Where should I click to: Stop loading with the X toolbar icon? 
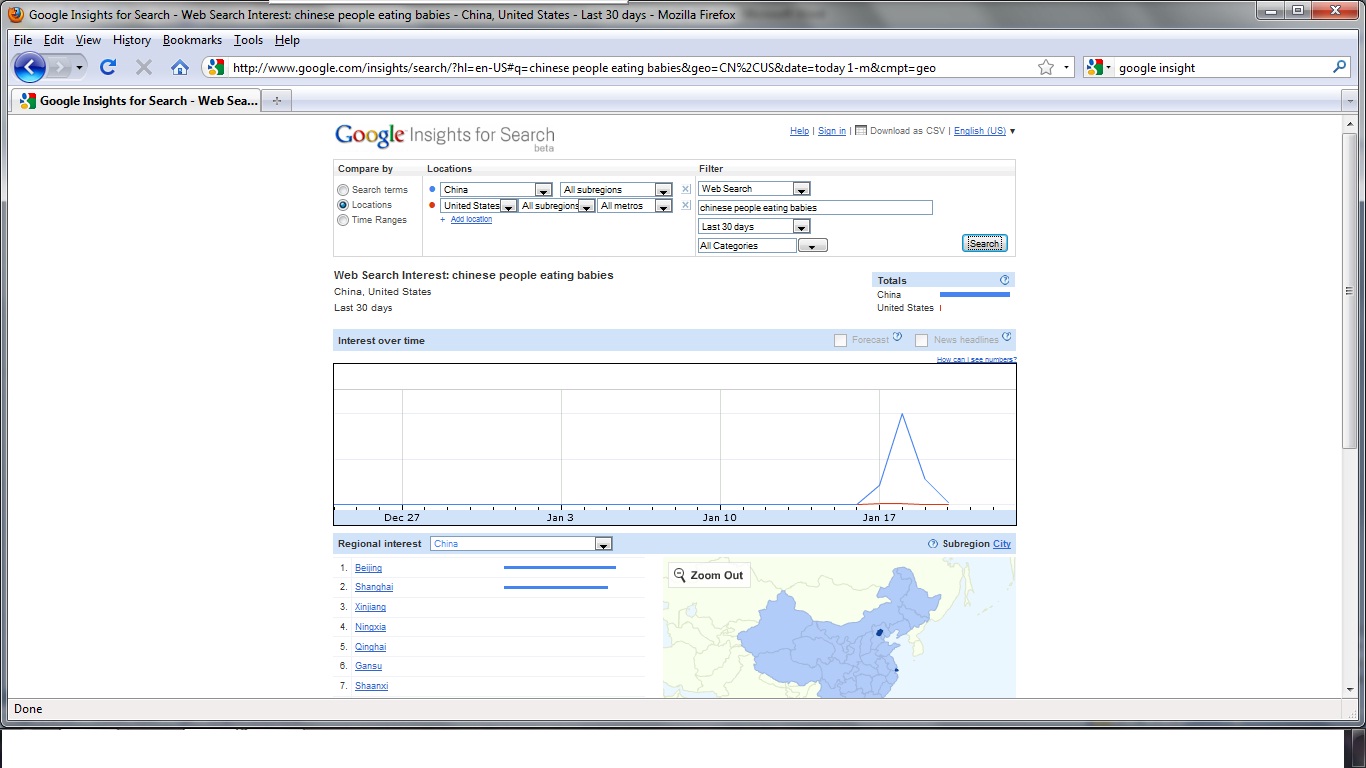pos(144,67)
